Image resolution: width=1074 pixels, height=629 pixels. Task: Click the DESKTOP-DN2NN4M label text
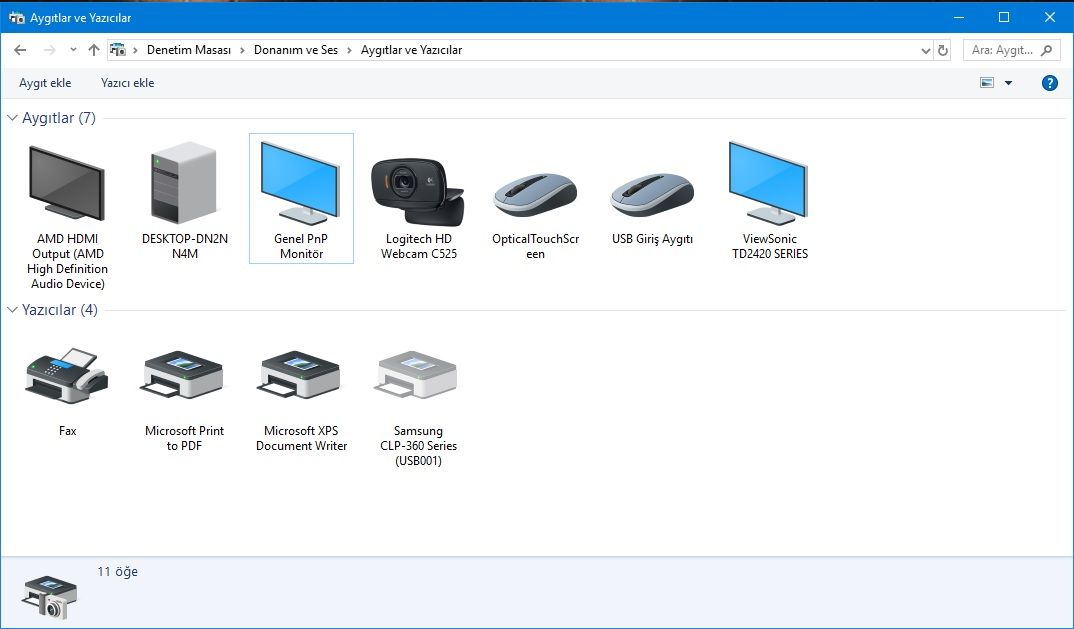(185, 246)
